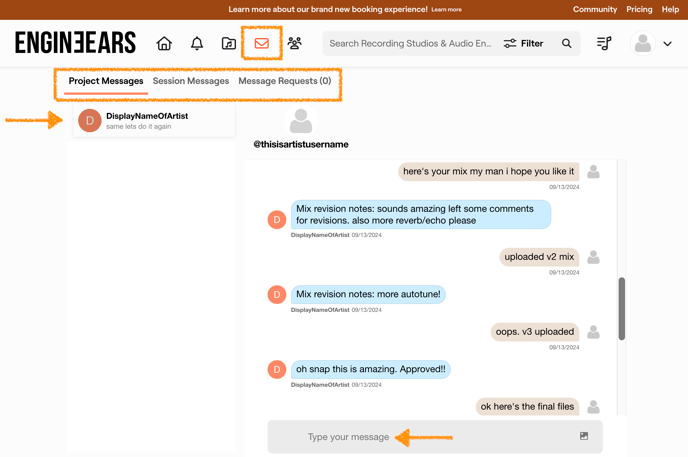Click the Learn more banner link
This screenshot has width=688, height=457.
coord(446,10)
